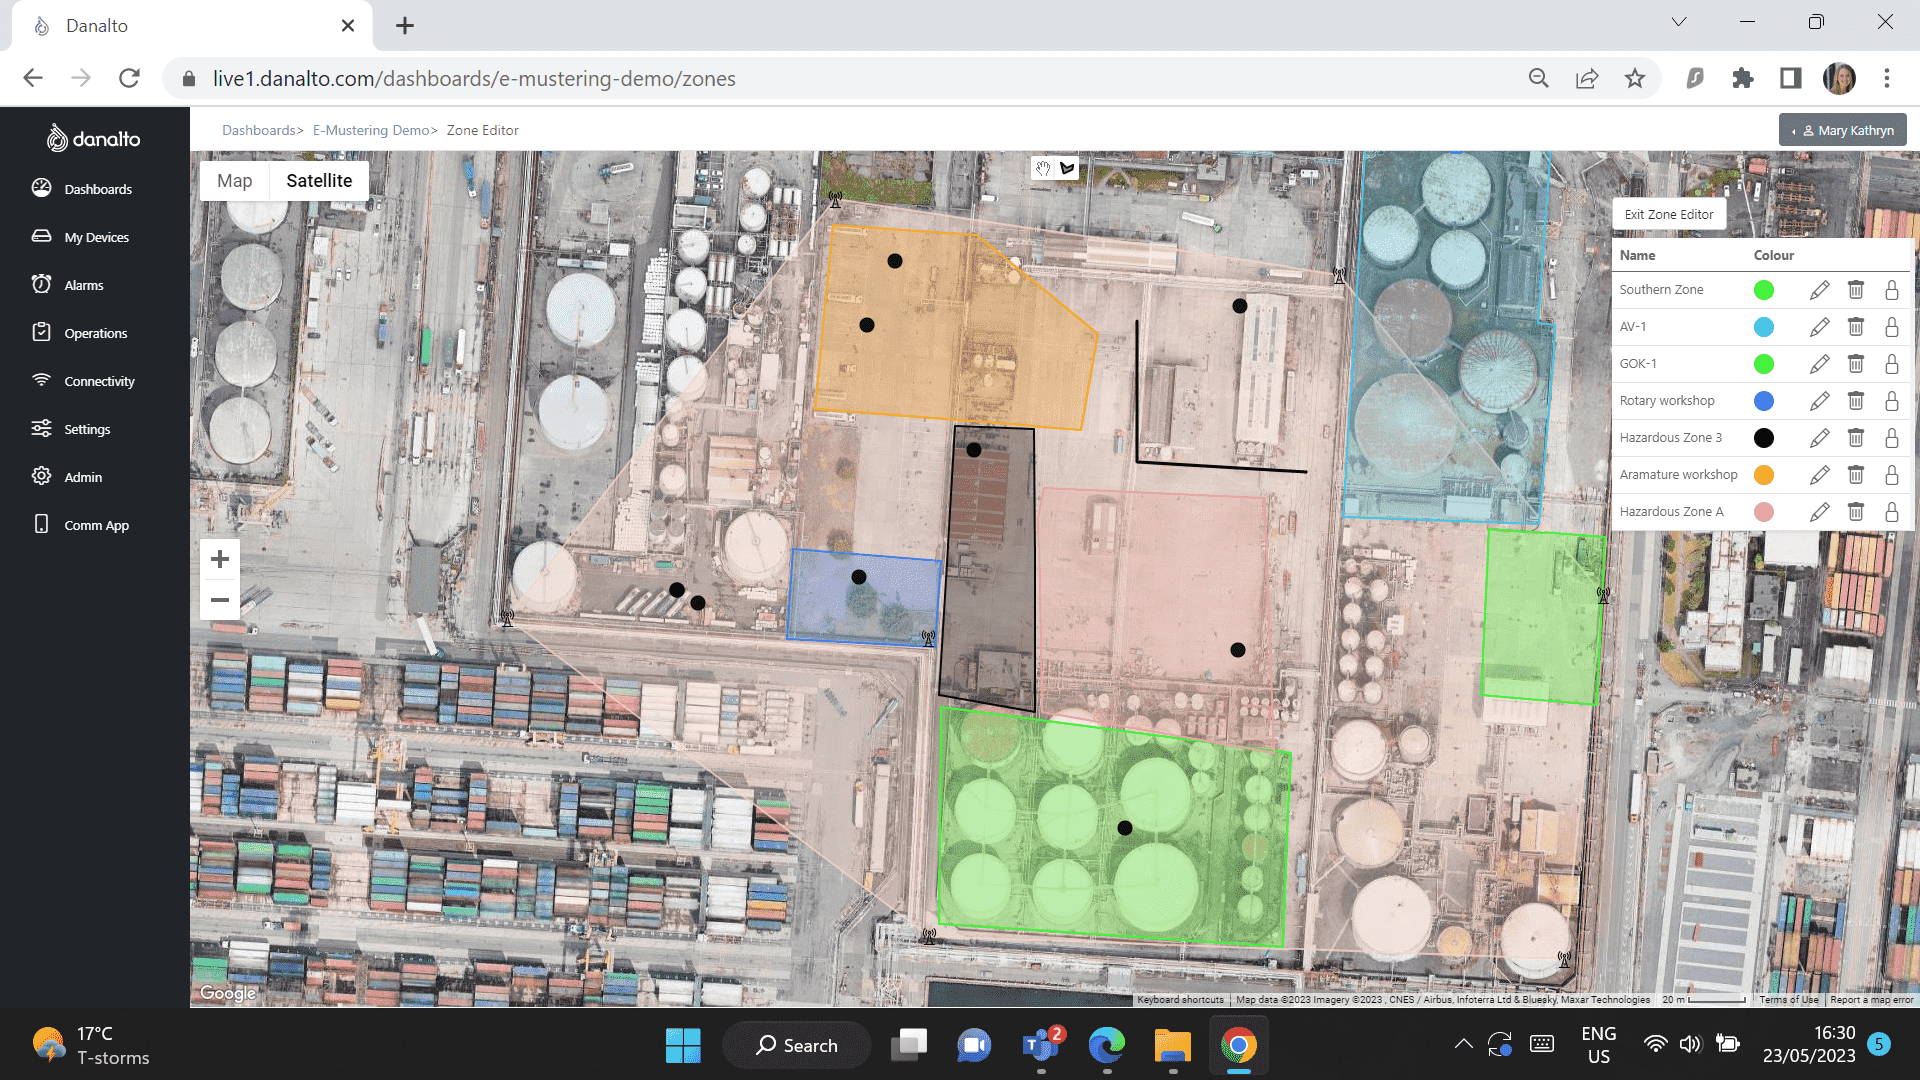Screen dimensions: 1920x1080
Task: Click Report a map error link
Action: coord(1871,999)
